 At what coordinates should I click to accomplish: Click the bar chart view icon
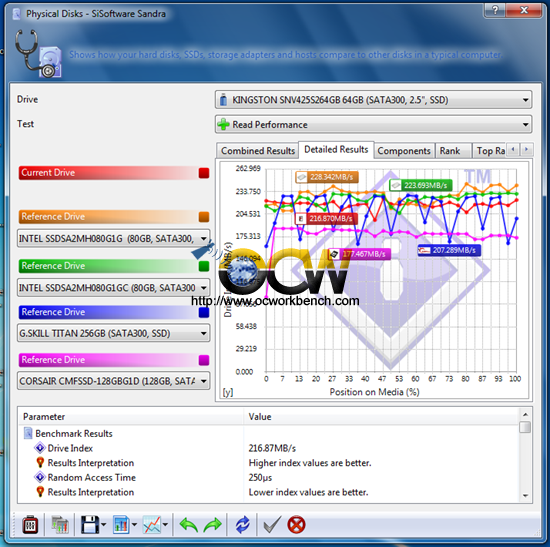coord(121,525)
